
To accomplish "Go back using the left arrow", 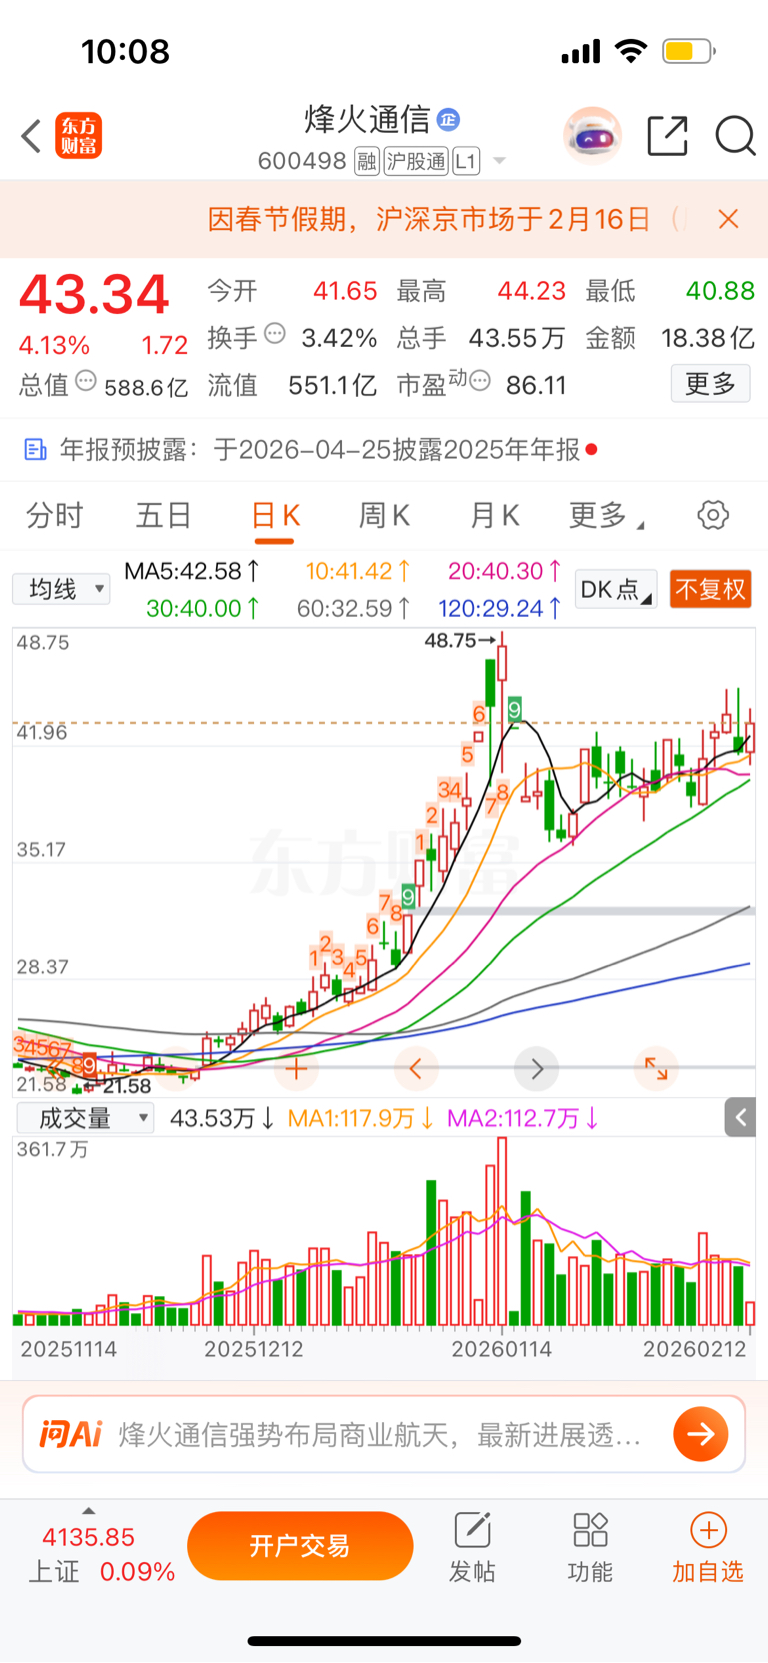I will point(31,136).
